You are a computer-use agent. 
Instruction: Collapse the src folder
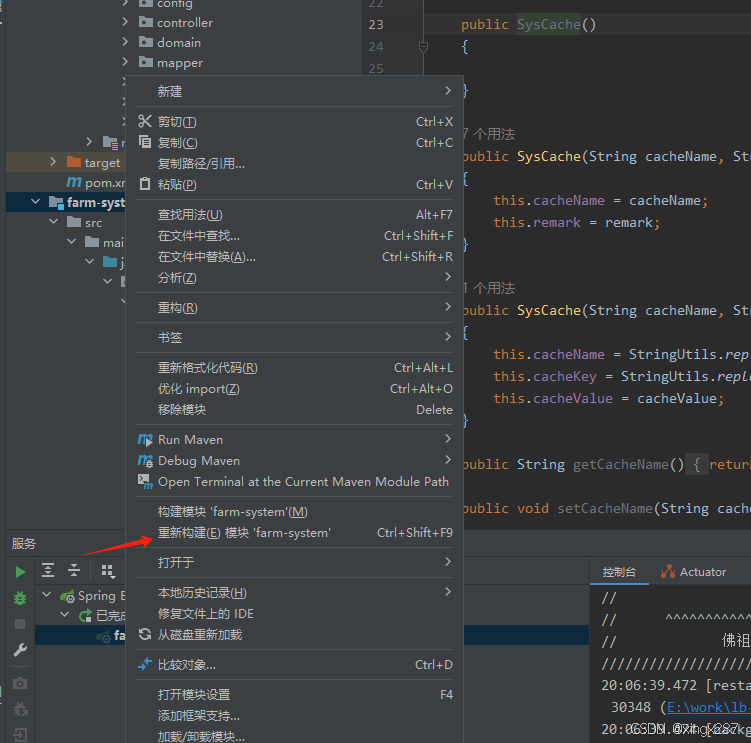54,222
